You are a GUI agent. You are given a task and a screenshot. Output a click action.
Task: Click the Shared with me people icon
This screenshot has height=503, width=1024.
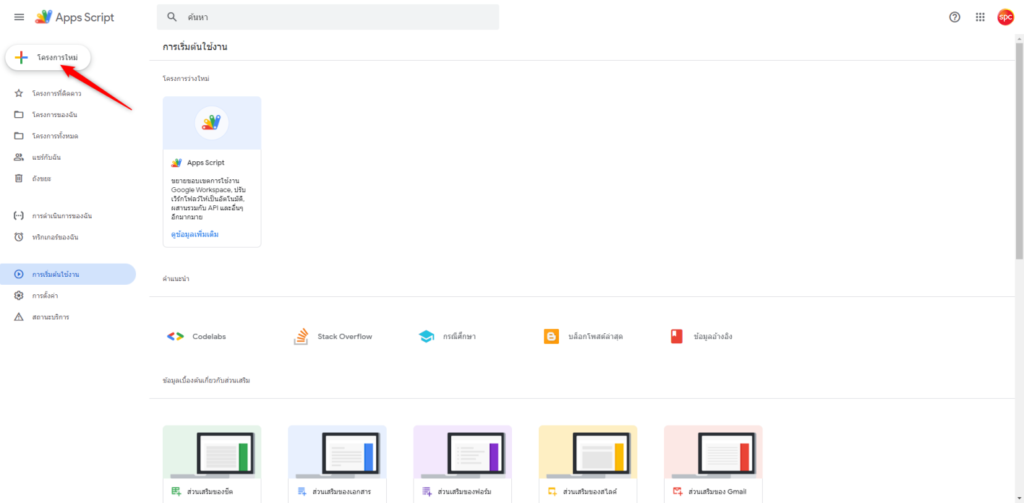19,157
